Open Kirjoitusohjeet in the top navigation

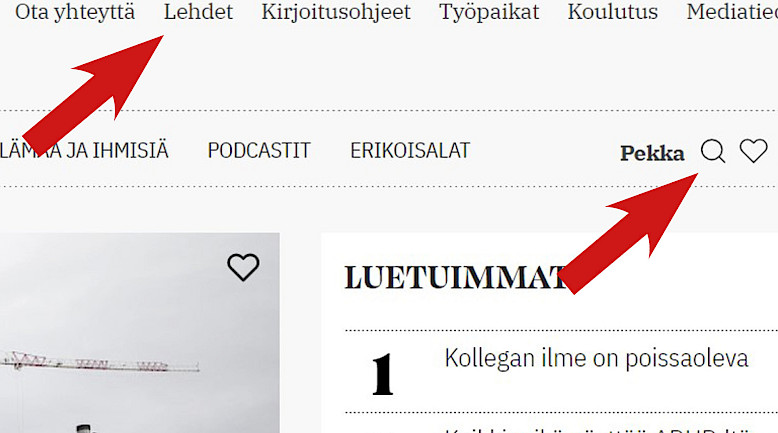[336, 12]
